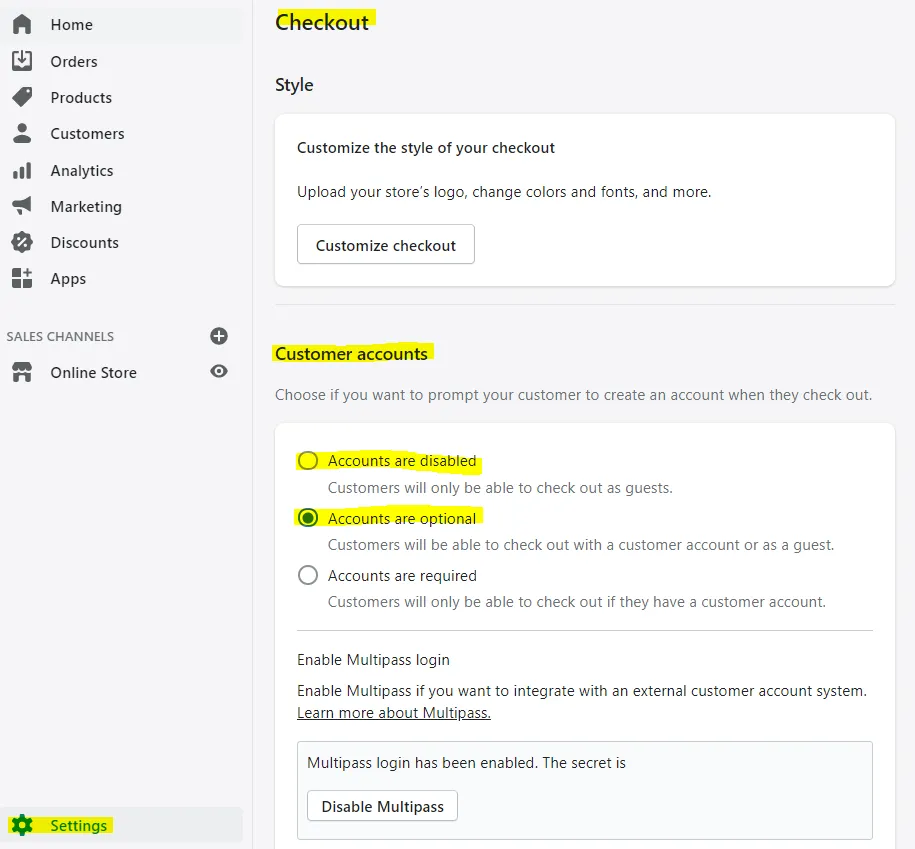This screenshot has width=915, height=849.
Task: Click the Disable Multipass button
Action: (x=382, y=806)
